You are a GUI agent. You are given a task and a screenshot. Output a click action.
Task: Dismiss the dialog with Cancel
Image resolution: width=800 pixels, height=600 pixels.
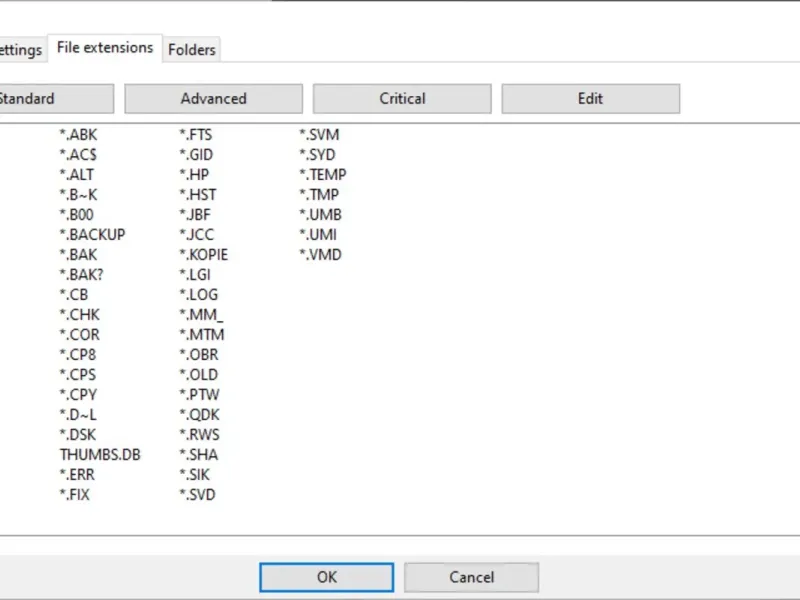(471, 577)
